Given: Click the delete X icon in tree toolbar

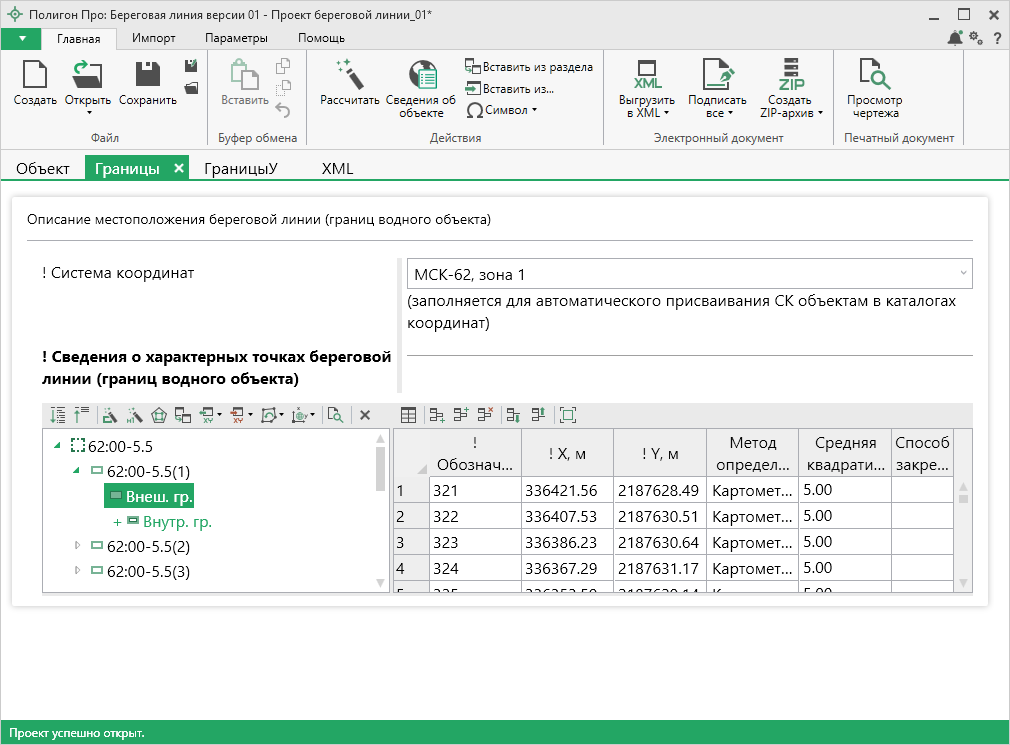Looking at the screenshot, I should [x=365, y=415].
